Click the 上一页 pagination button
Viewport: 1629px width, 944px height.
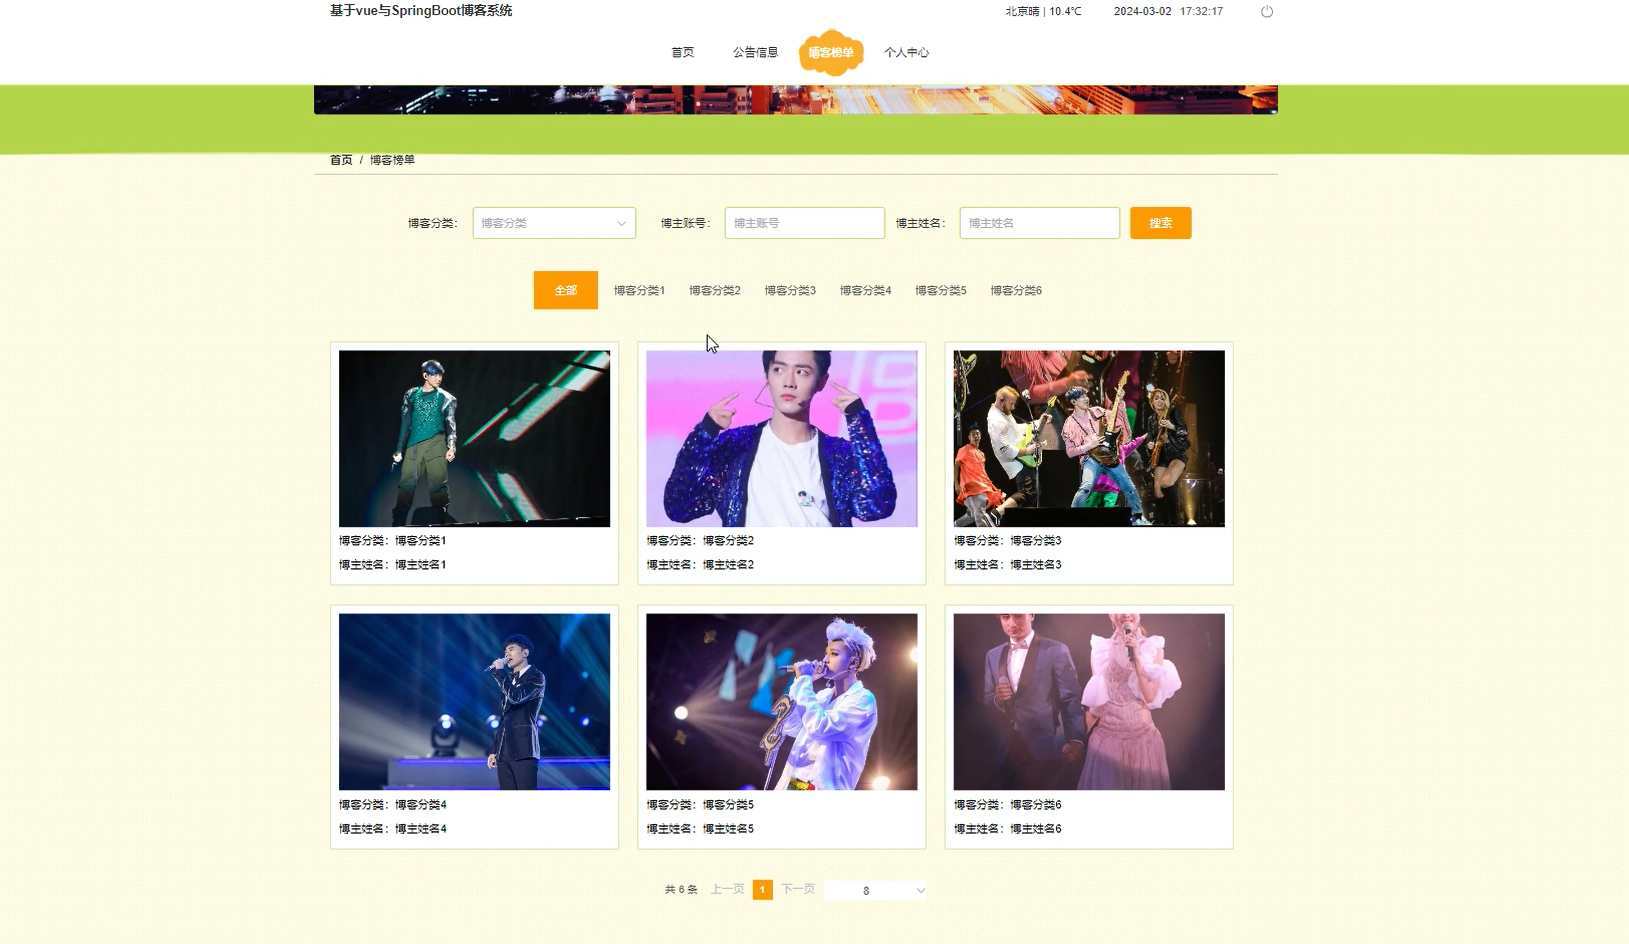(727, 889)
